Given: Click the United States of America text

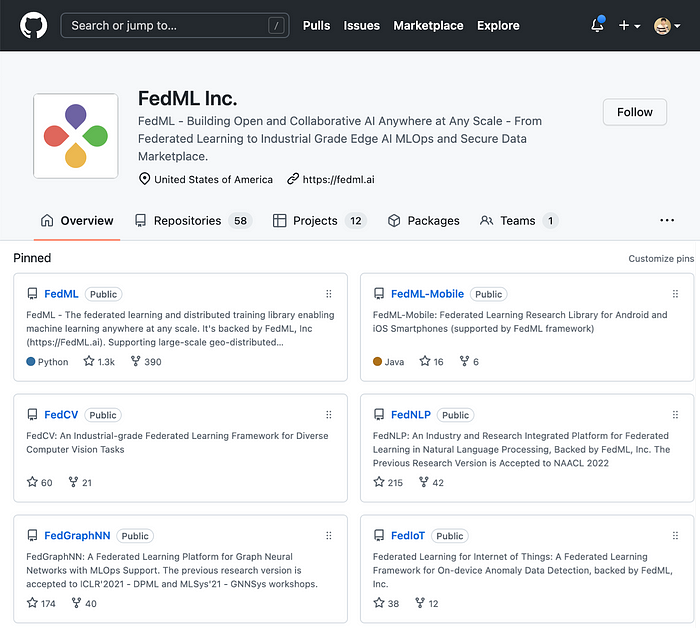Looking at the screenshot, I should tap(213, 179).
